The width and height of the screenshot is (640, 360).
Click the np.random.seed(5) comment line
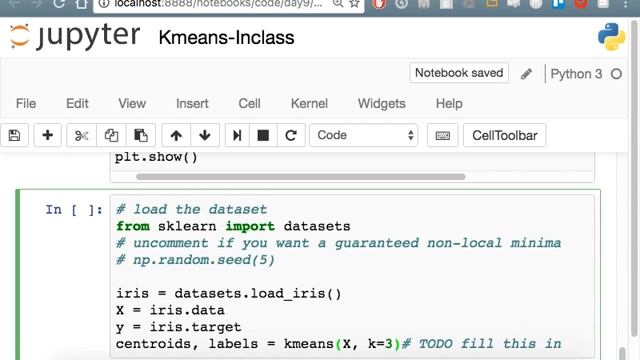[x=196, y=260]
